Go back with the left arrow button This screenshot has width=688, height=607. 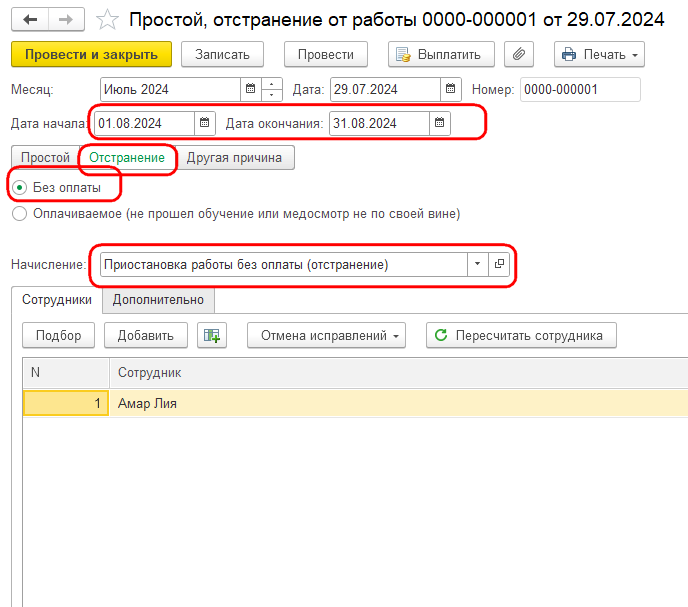click(x=30, y=19)
